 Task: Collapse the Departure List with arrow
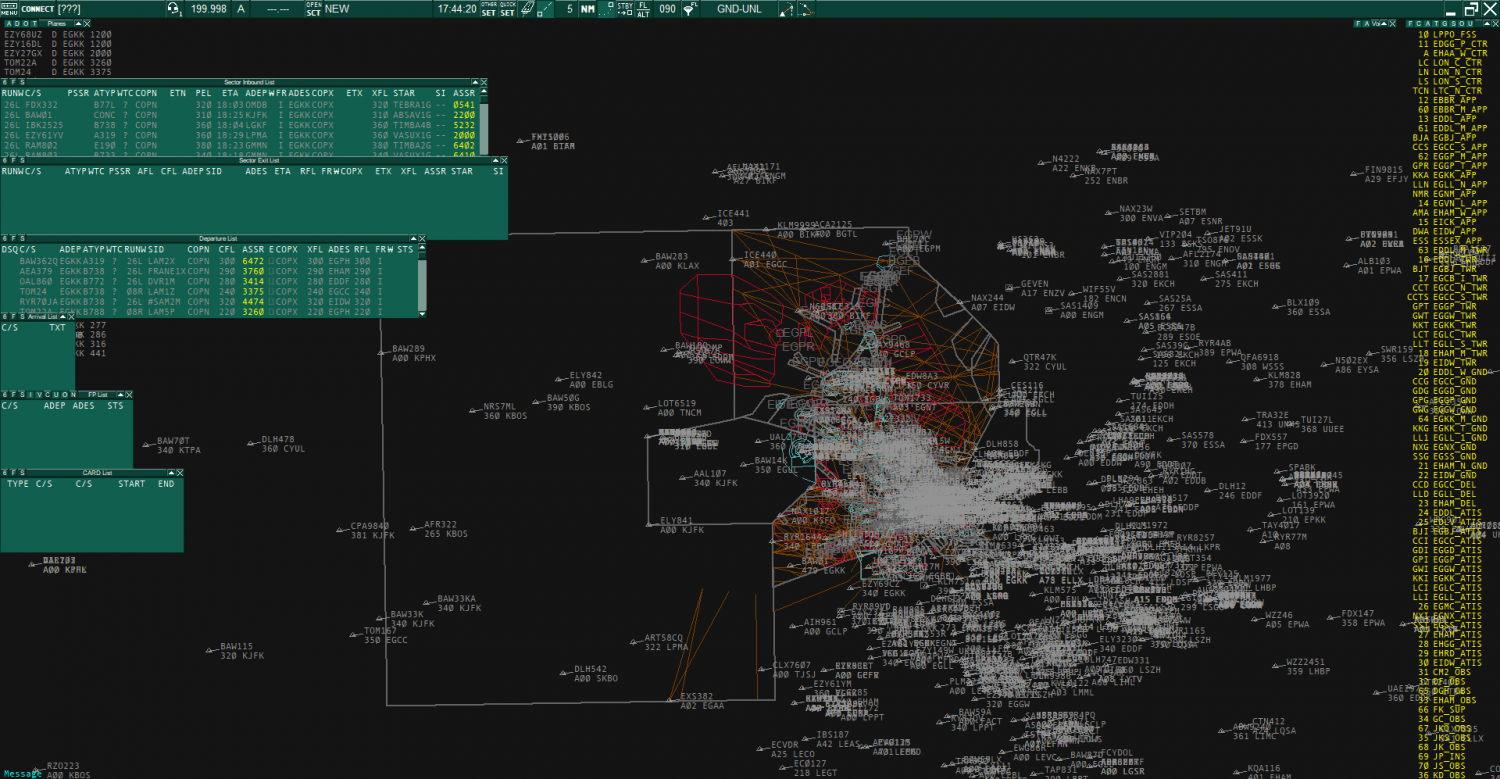pos(412,239)
